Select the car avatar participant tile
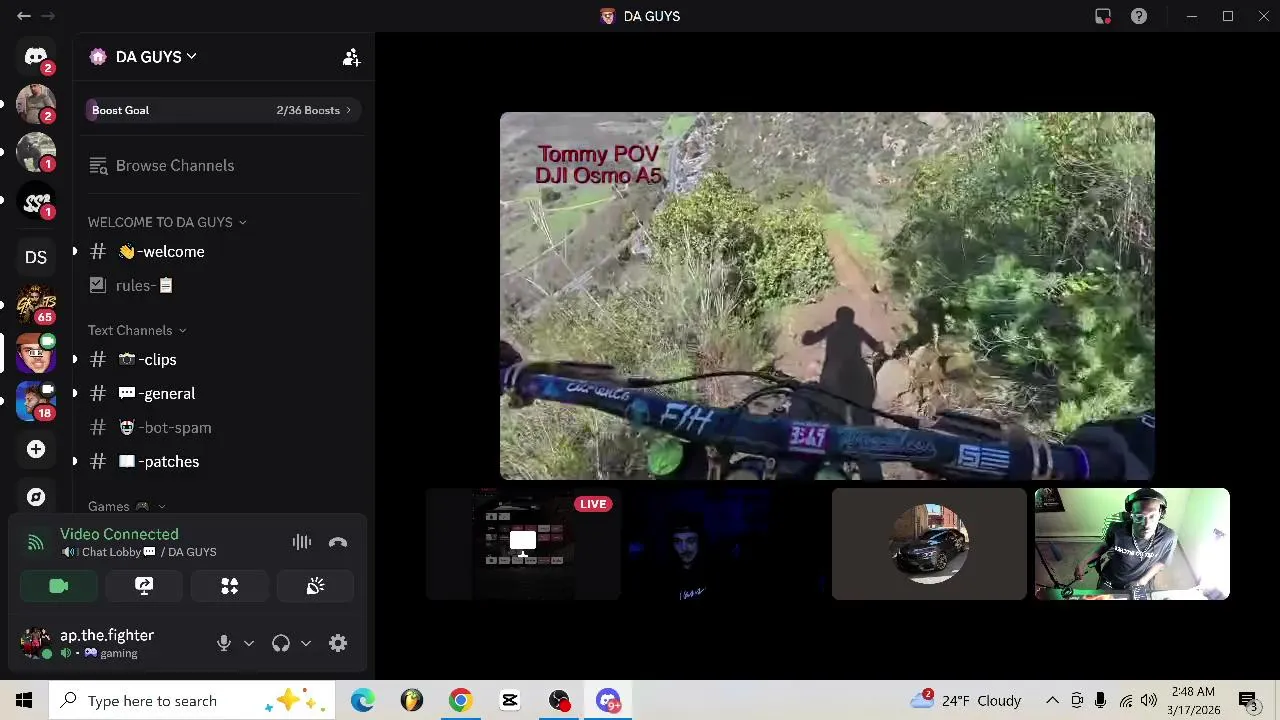This screenshot has width=1280, height=720. point(929,544)
